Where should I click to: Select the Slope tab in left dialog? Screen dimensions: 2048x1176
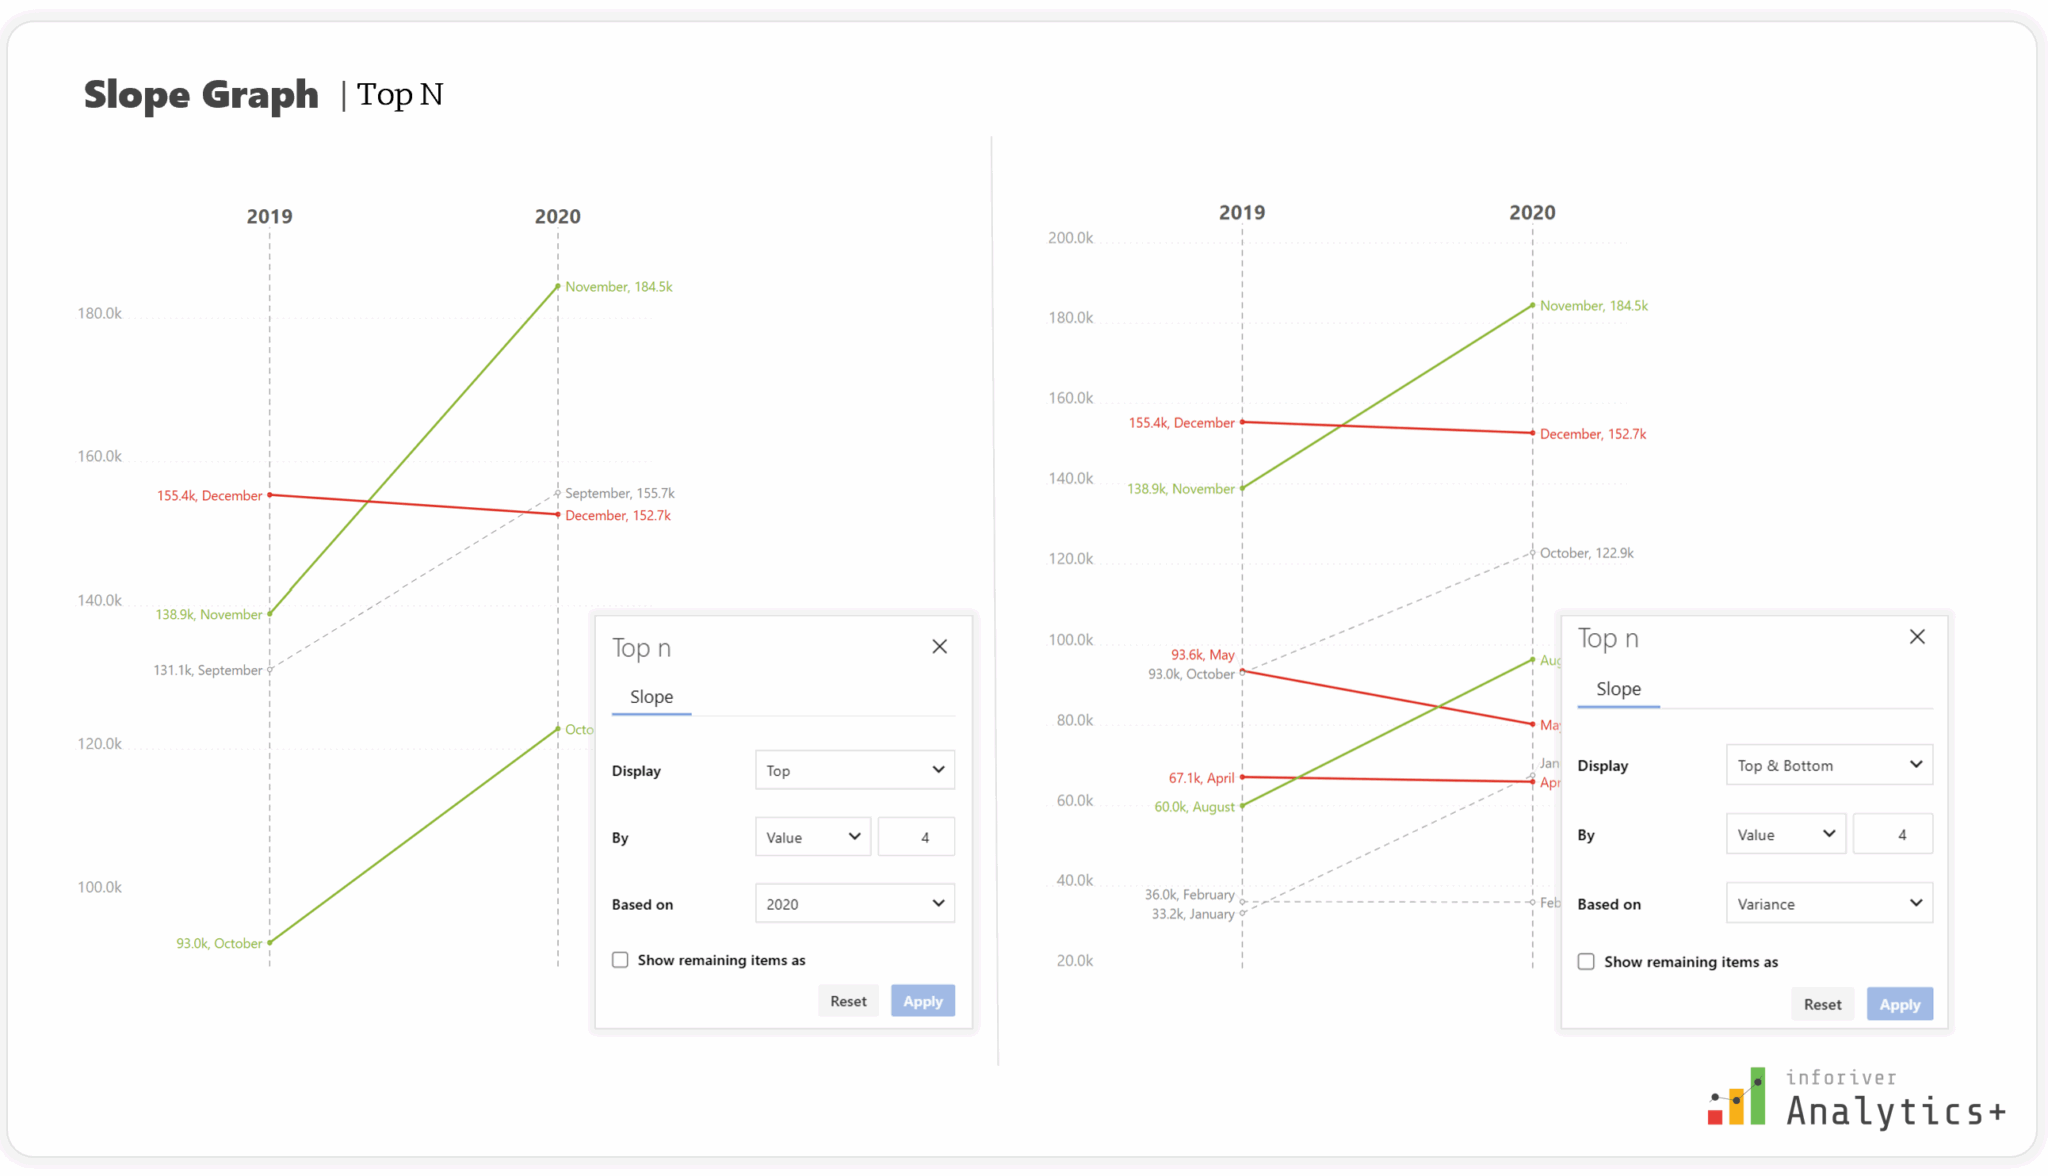(x=651, y=697)
